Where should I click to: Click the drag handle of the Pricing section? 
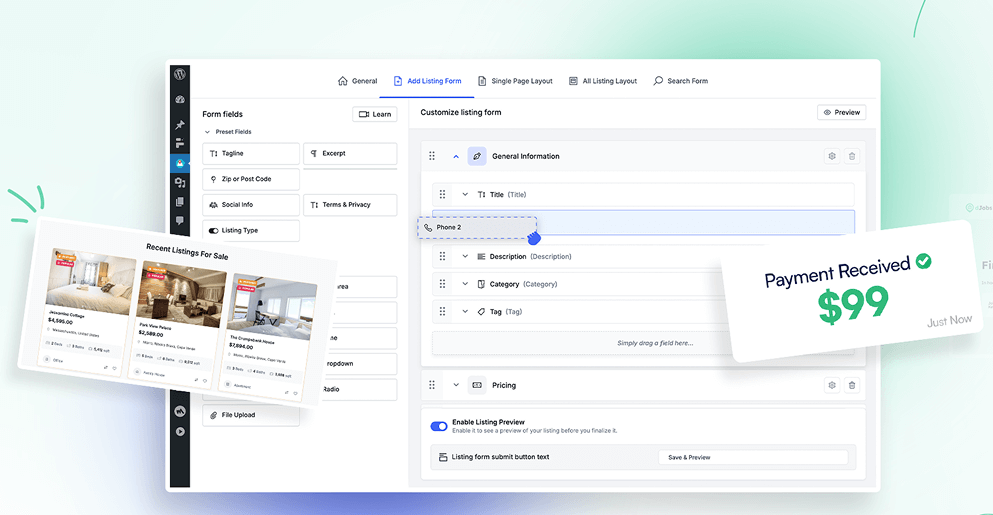tap(432, 385)
